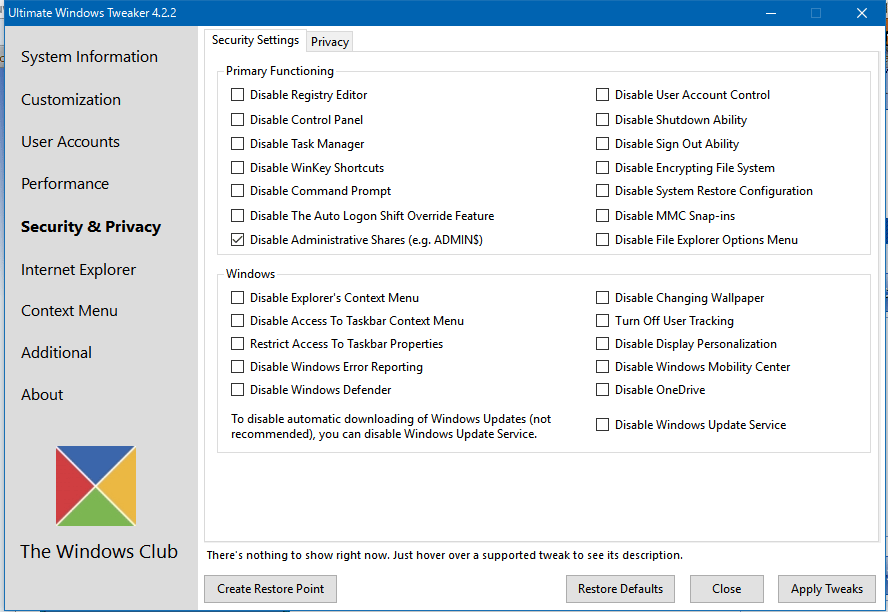Screen dimensions: 888x612
Task: Check Disable Windows Update Service
Action: coord(603,425)
